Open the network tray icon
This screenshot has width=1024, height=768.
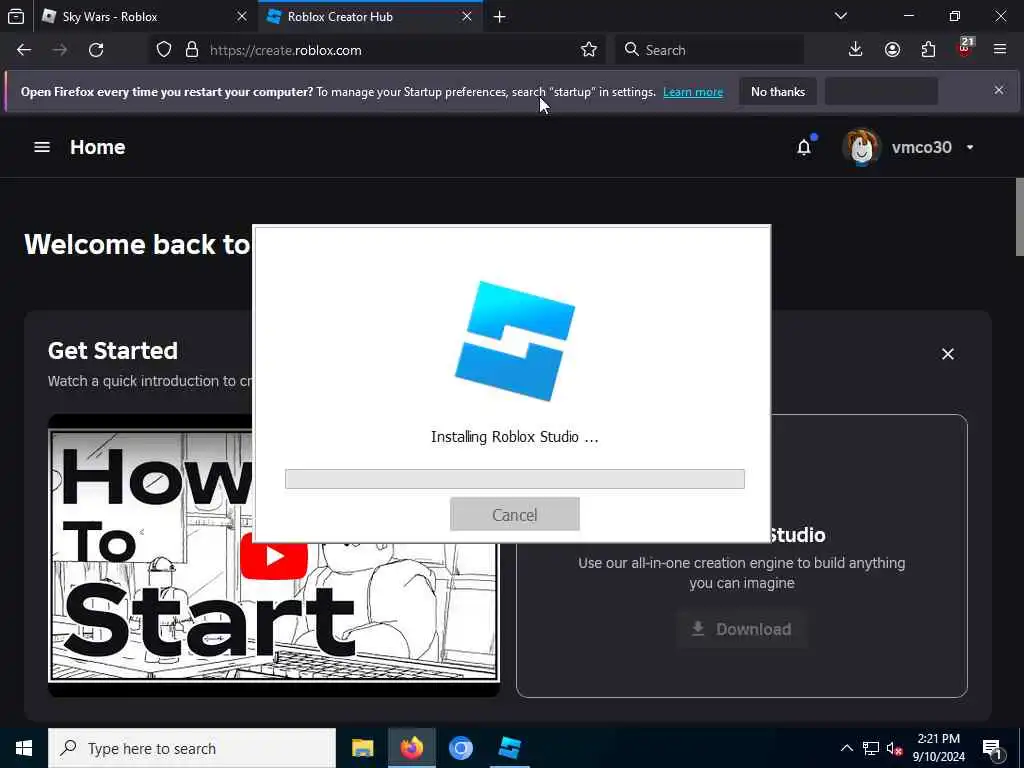click(871, 748)
